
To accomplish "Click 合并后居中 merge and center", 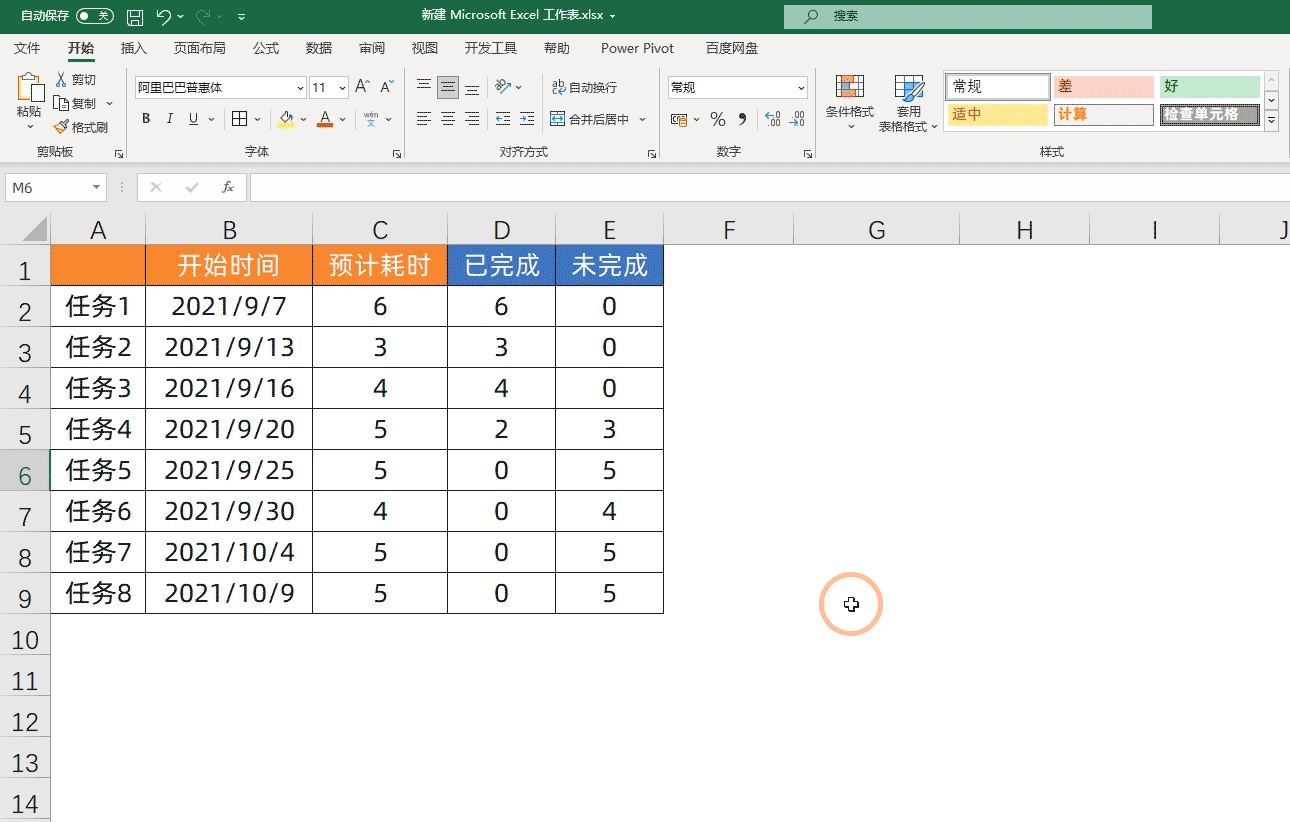I will 590,119.
